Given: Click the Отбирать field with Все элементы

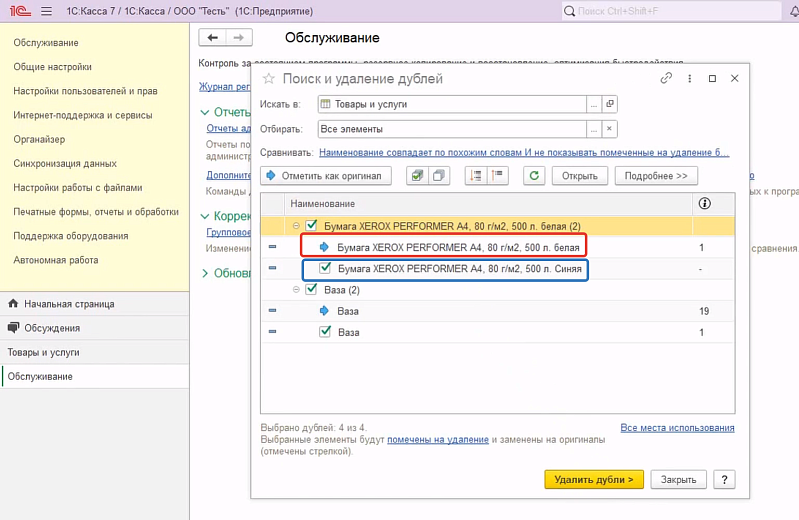Looking at the screenshot, I should click(x=450, y=129).
